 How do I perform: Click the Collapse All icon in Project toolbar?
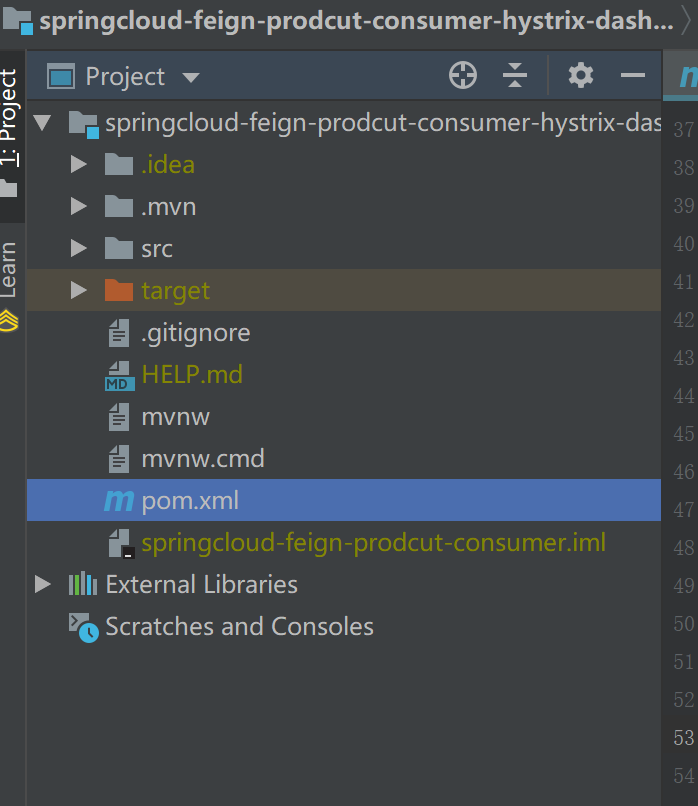point(515,76)
